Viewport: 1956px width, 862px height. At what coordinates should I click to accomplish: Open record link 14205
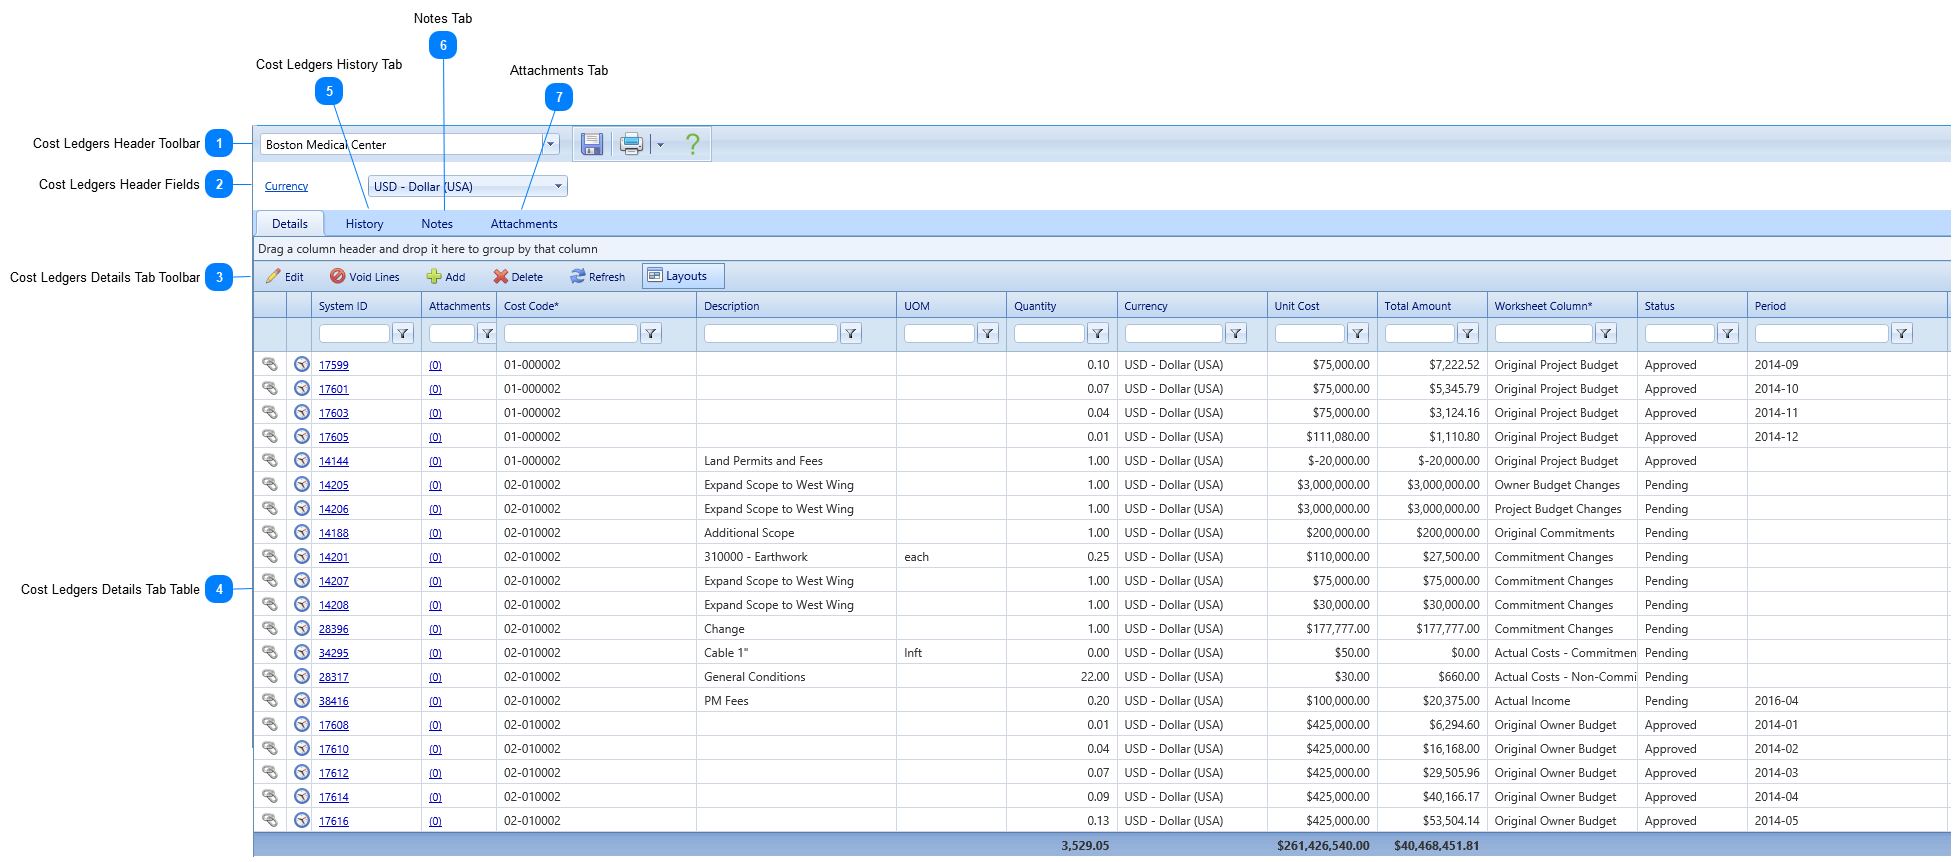333,485
